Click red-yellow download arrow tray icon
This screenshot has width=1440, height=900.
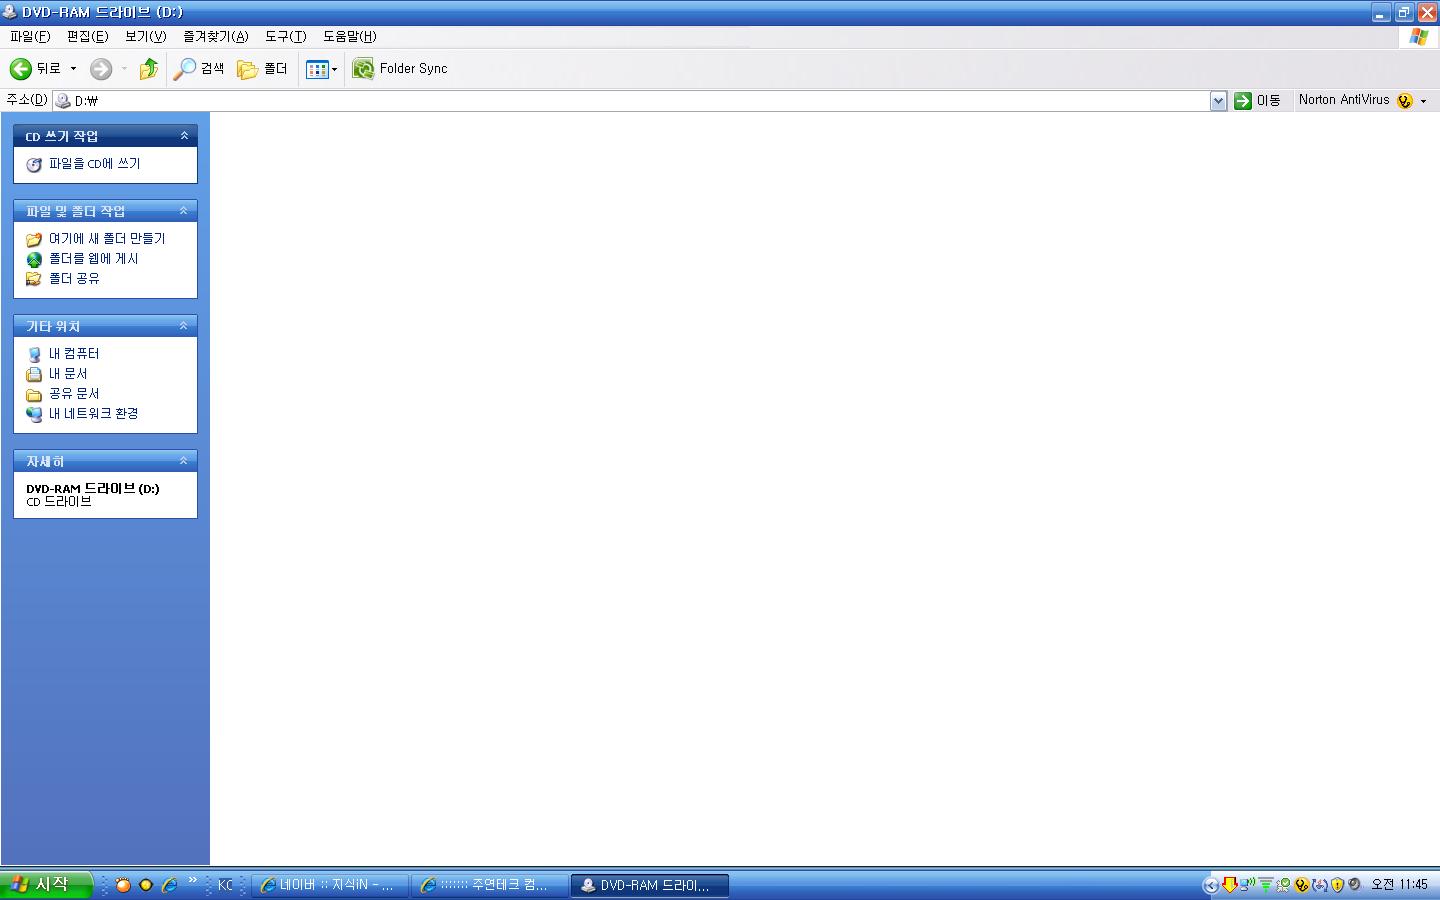point(1230,885)
